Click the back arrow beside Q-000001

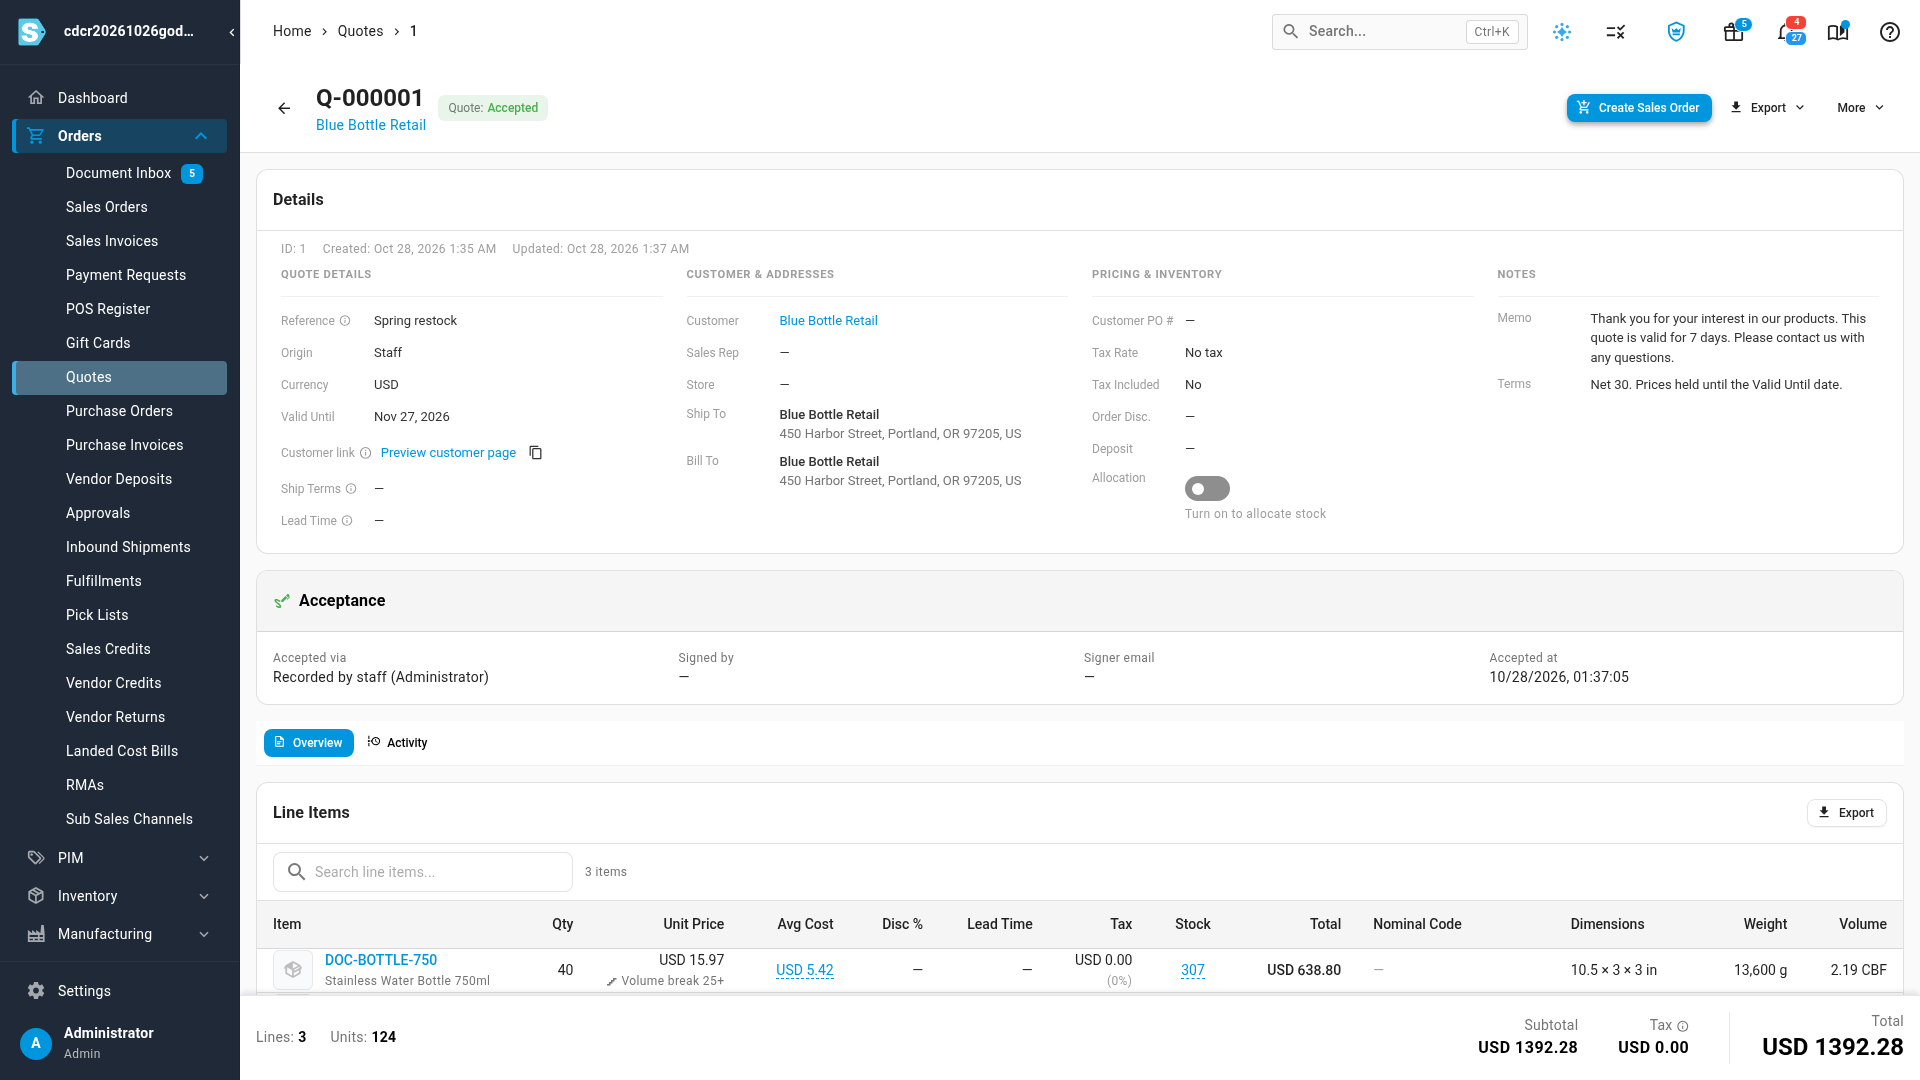point(284,108)
